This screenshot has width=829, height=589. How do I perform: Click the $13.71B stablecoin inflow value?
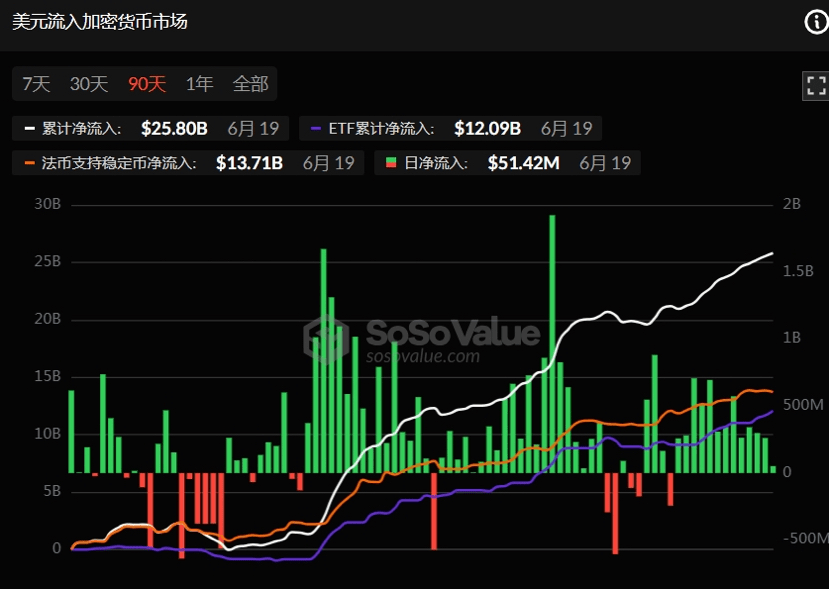click(249, 163)
